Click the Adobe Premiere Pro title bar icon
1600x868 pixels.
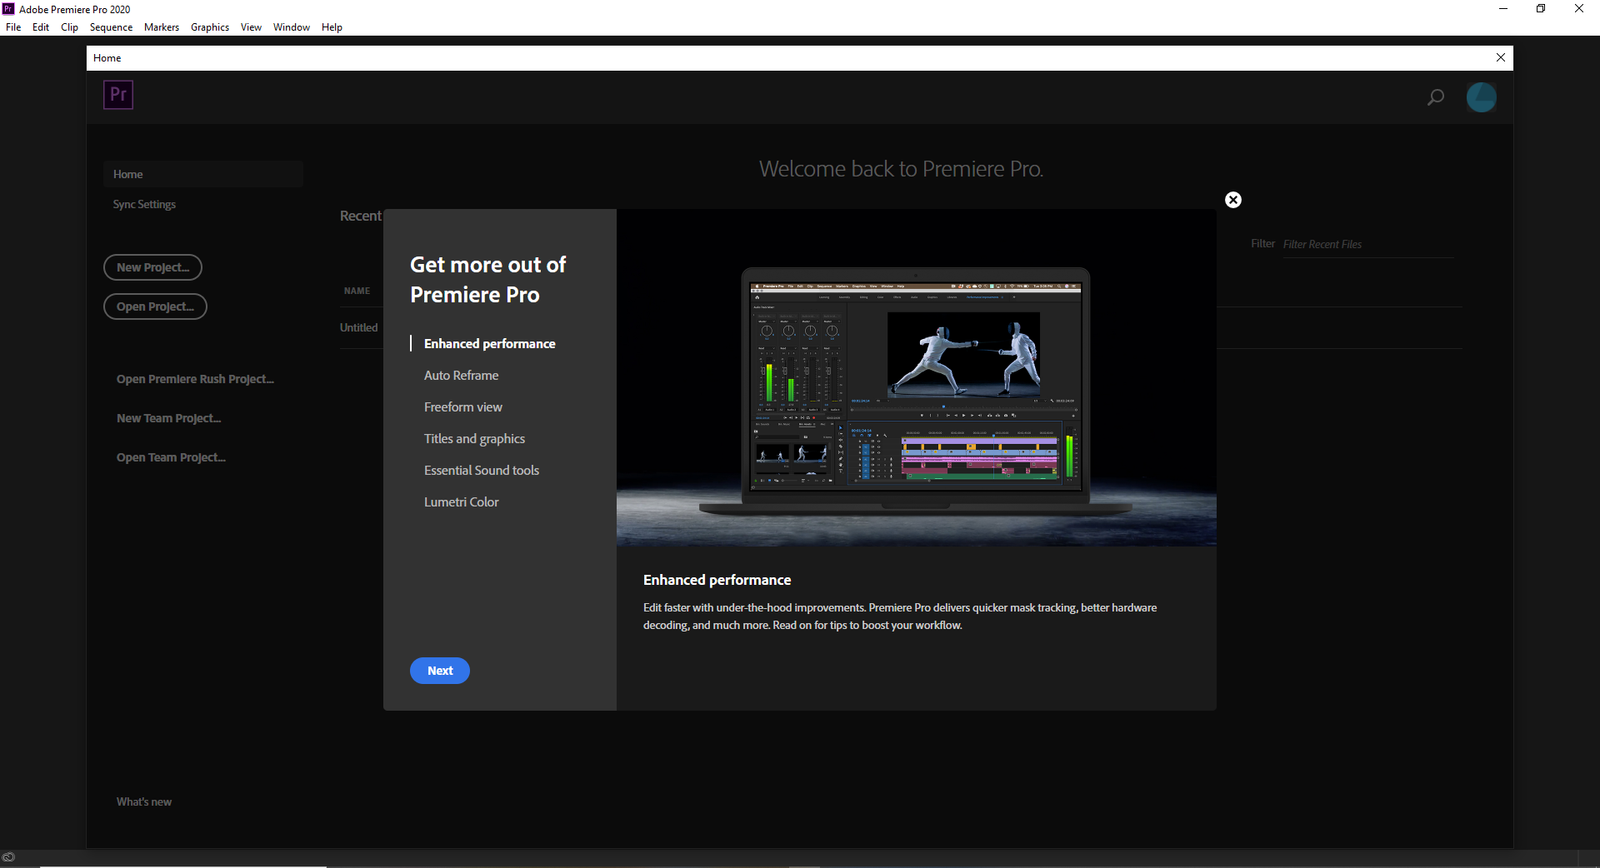tap(9, 9)
